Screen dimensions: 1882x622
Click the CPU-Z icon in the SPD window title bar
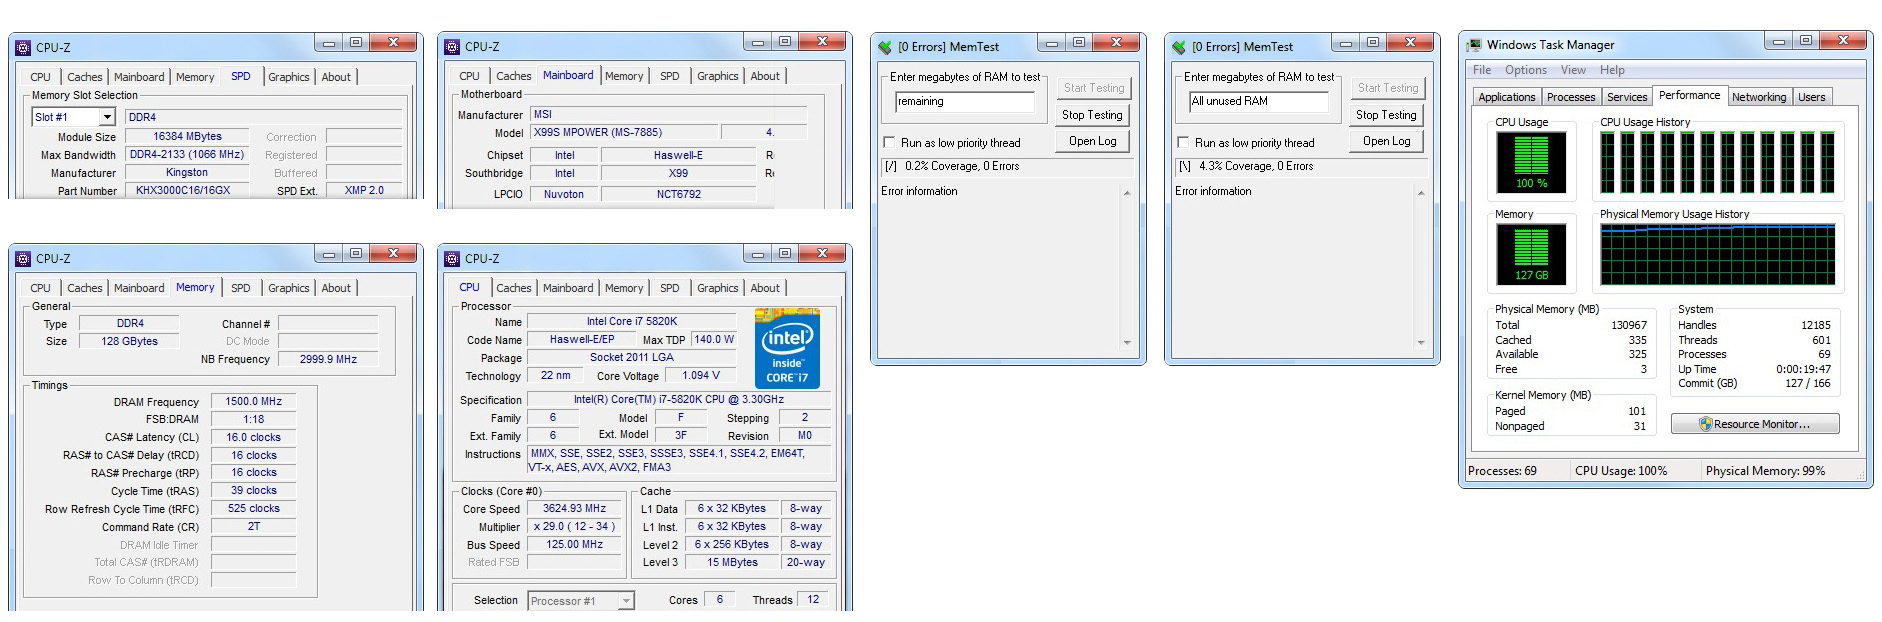point(23,47)
